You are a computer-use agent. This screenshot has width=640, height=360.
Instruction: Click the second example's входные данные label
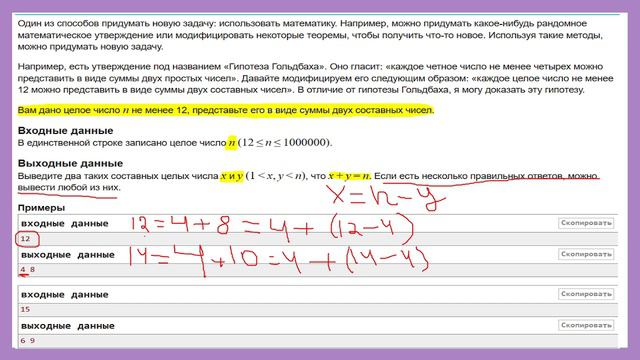[64, 295]
